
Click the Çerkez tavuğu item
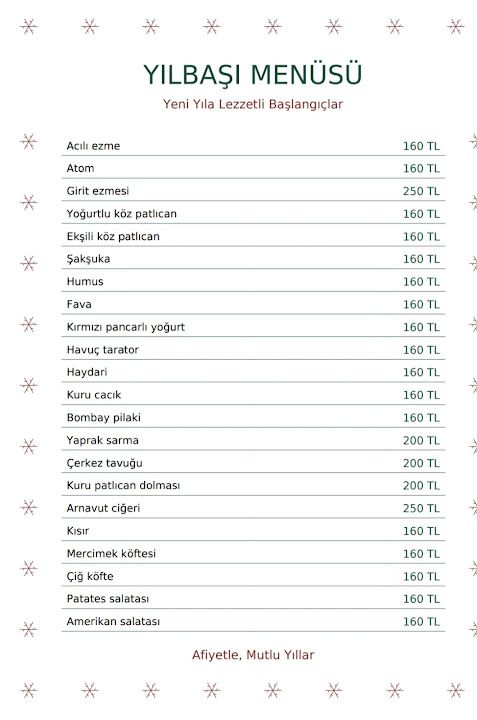click(104, 463)
